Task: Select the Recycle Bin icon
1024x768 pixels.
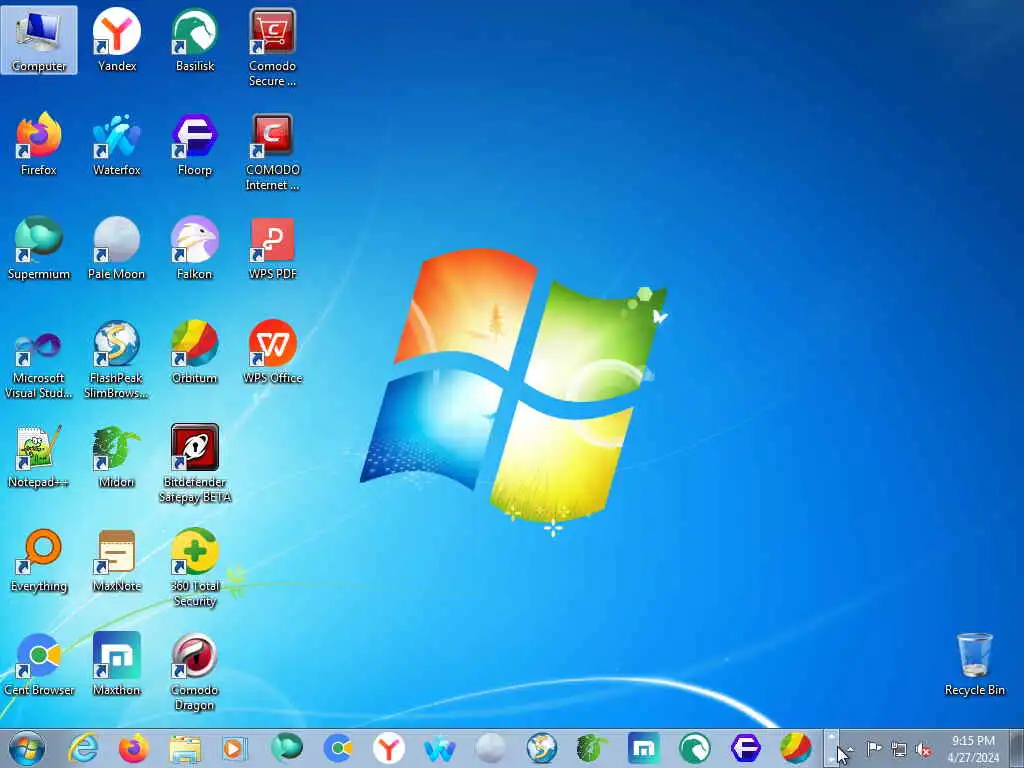Action: click(x=974, y=664)
